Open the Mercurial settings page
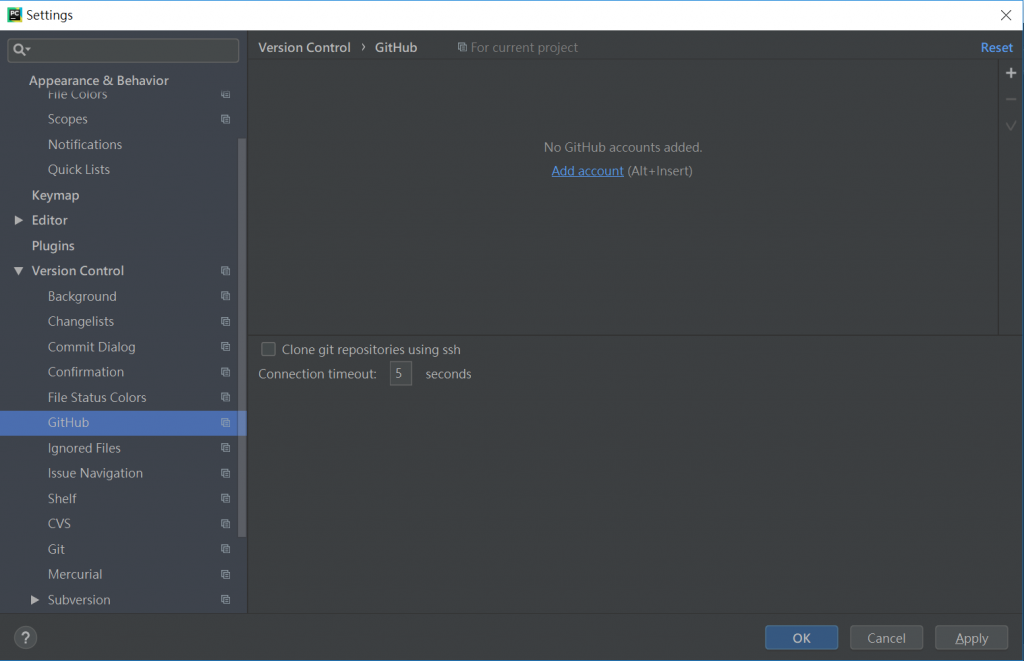1024x661 pixels. click(x=75, y=574)
